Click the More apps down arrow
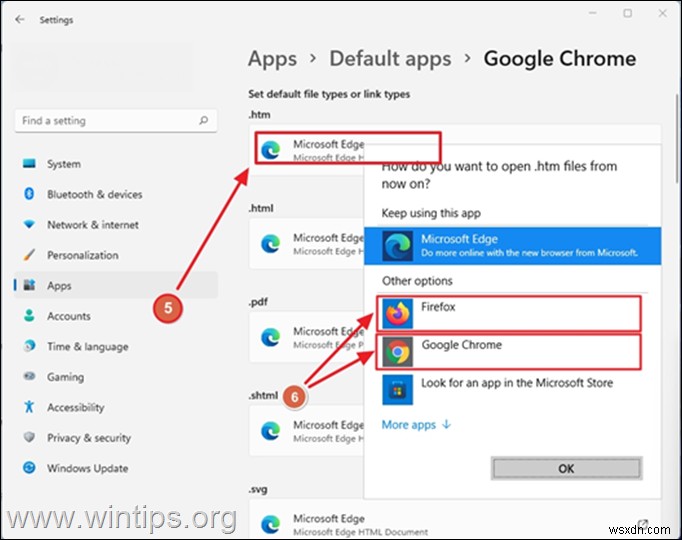Viewport: 682px width, 540px height. pos(446,424)
